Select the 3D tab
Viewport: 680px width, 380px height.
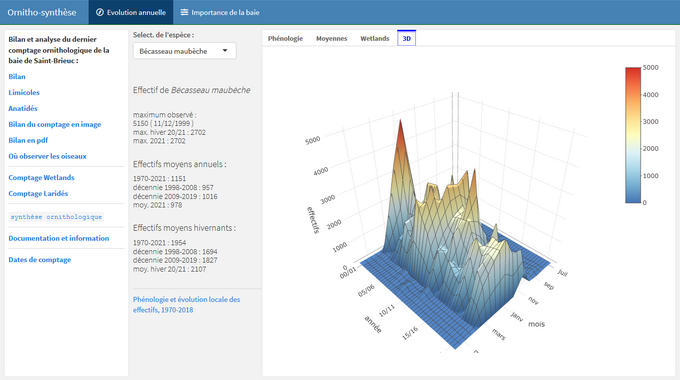(x=407, y=39)
